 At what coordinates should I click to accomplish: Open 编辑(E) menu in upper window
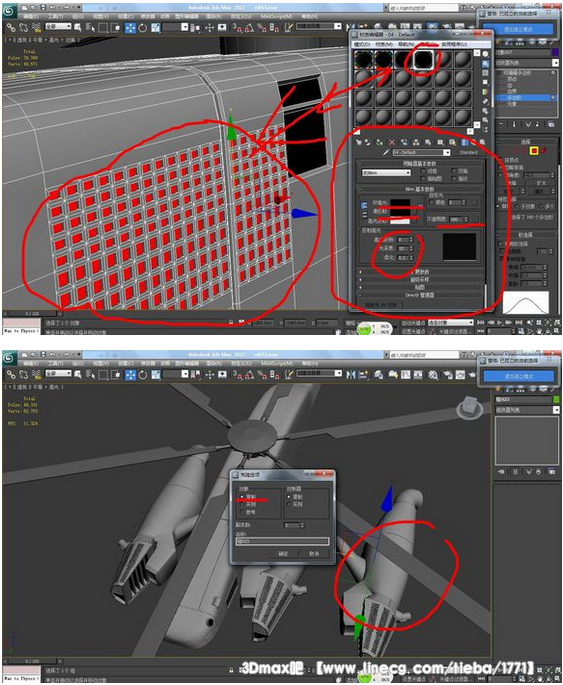pos(31,17)
